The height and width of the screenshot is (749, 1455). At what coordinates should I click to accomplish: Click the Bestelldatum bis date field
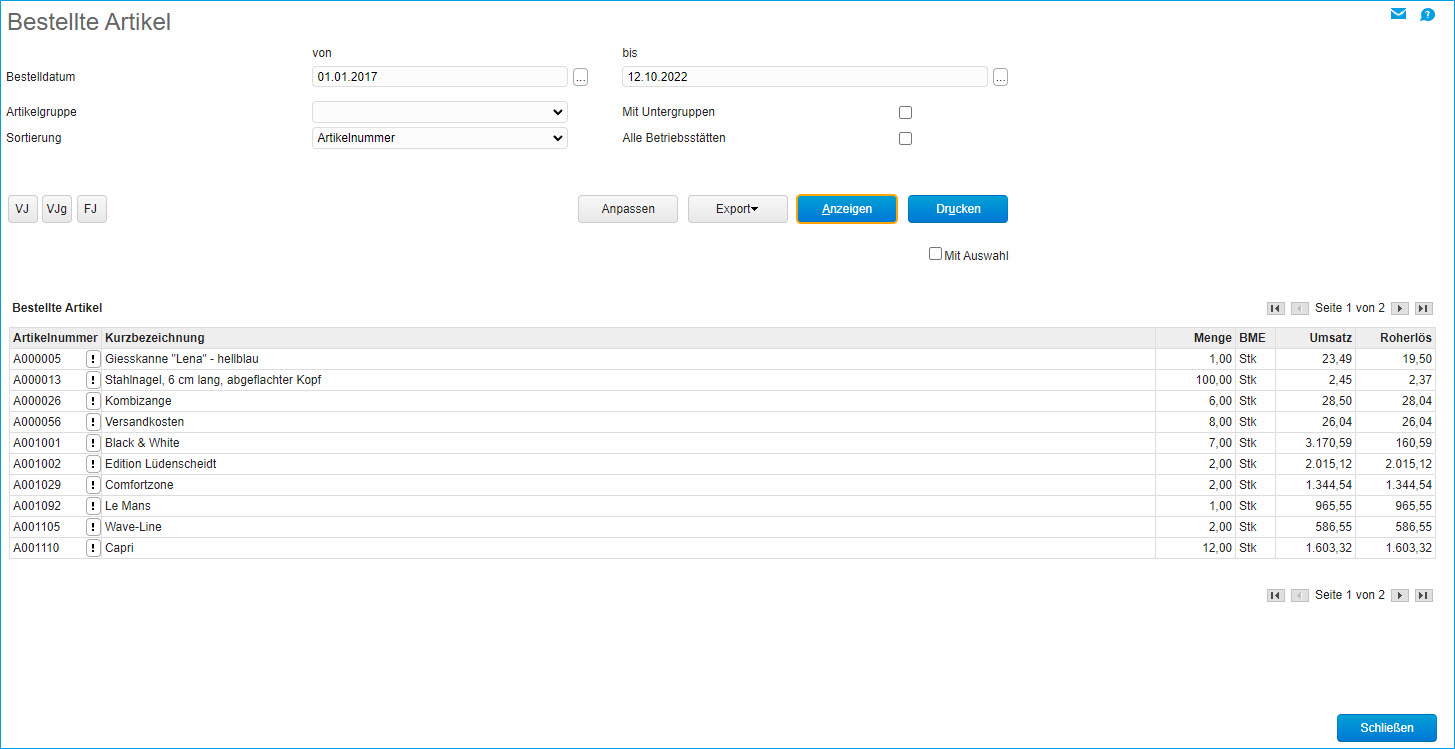804,77
